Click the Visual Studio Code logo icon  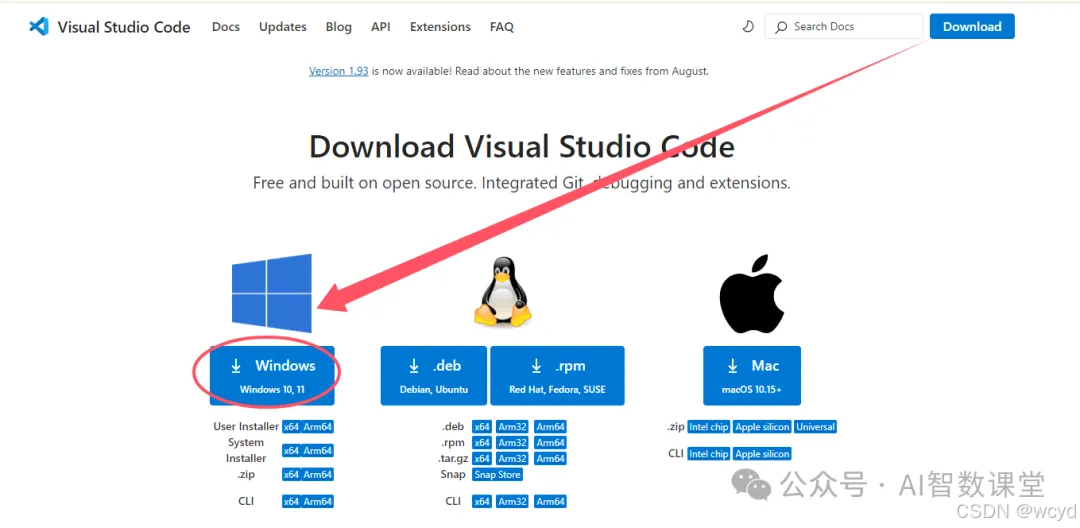coord(39,27)
